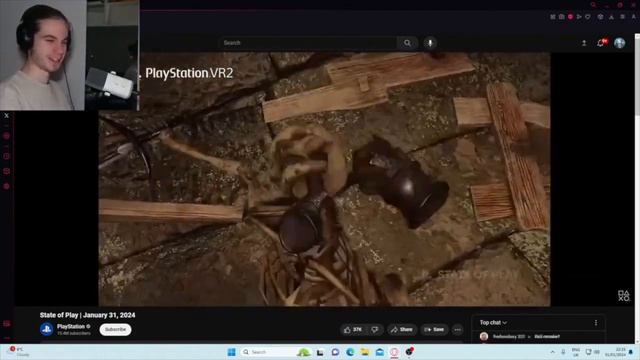
Task: Focus the YouTube search input field
Action: coord(308,43)
